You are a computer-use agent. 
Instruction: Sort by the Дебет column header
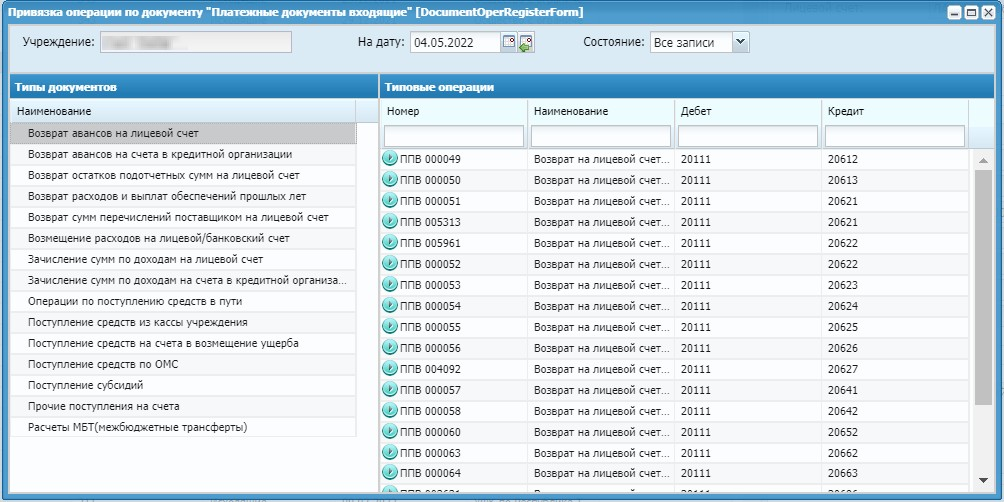(748, 111)
